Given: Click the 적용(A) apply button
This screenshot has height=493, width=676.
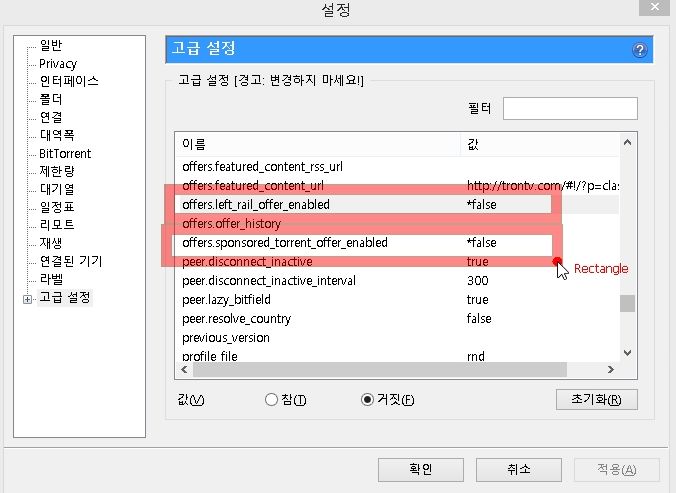Looking at the screenshot, I should [617, 469].
